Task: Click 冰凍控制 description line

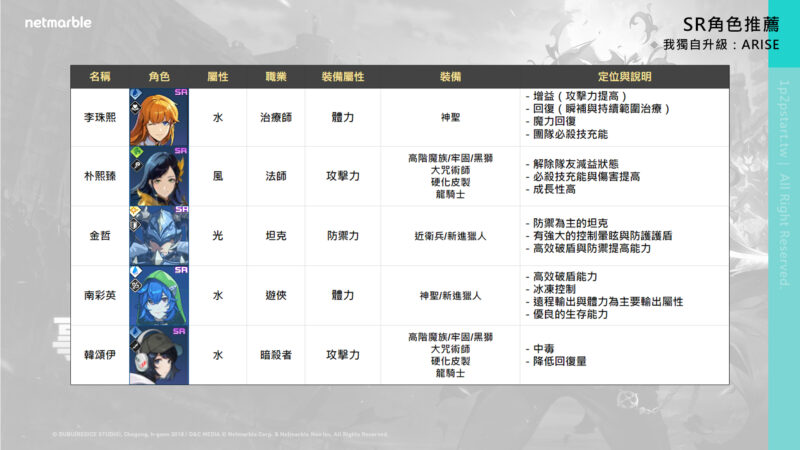Action: point(551,289)
